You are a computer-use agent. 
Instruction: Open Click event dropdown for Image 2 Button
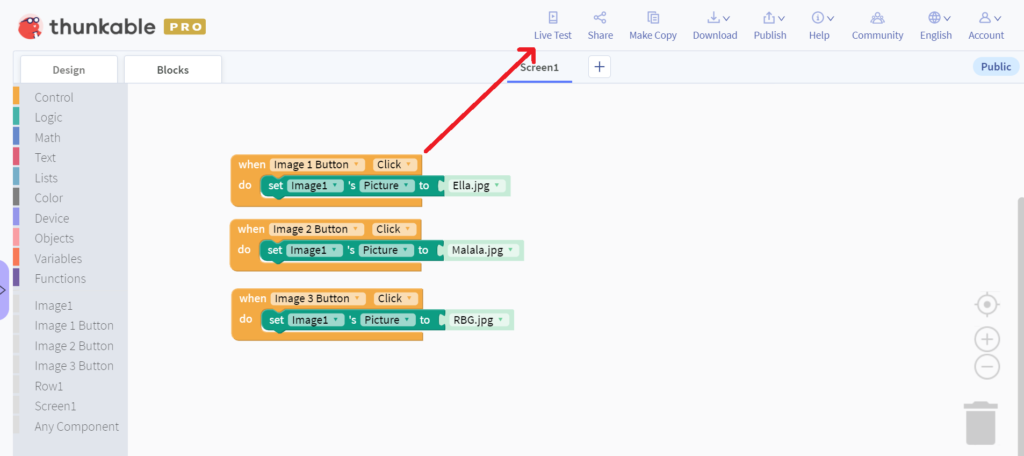click(x=394, y=229)
